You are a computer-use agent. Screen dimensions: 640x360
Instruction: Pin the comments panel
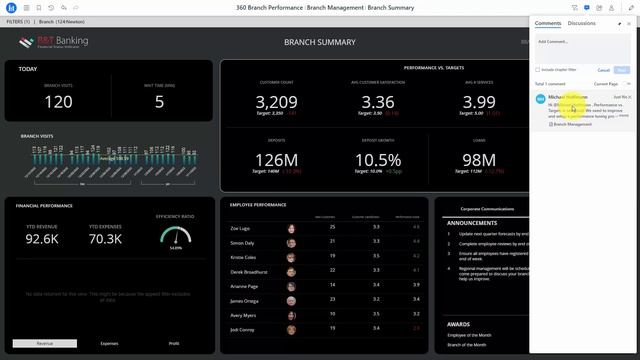coord(620,24)
